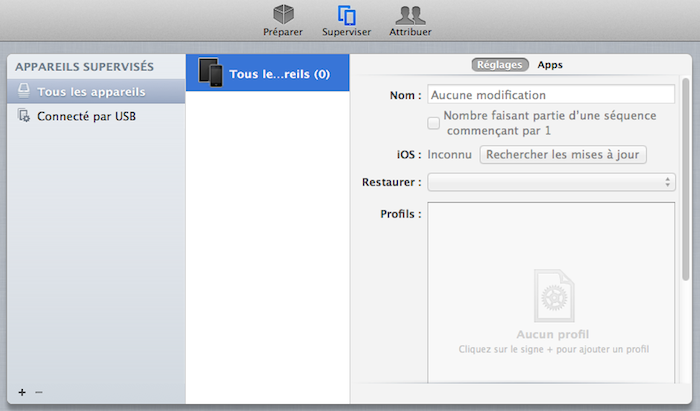Remove group using the minus icon
700x411 pixels.
click(x=39, y=392)
